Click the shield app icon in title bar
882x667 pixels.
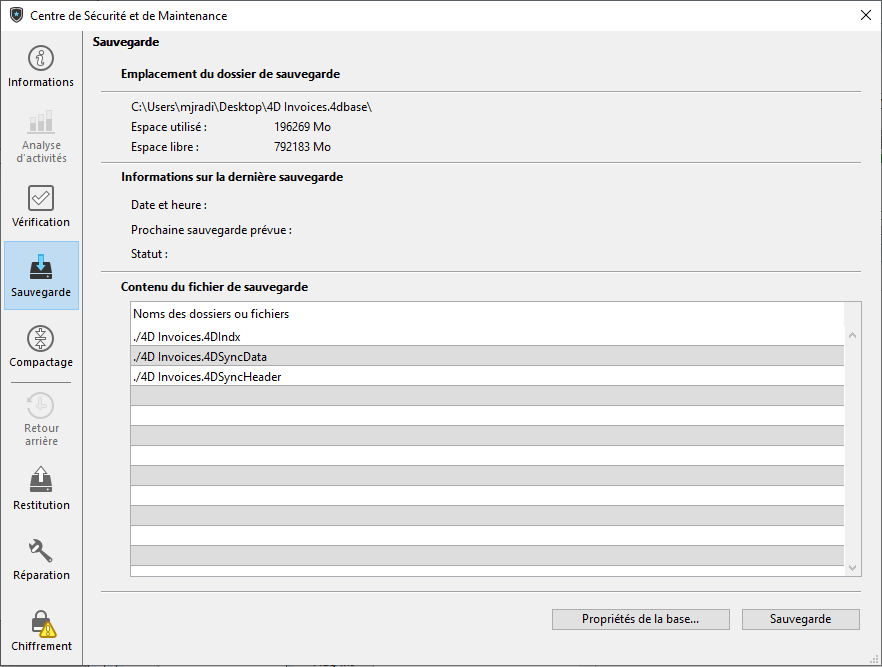coord(16,15)
